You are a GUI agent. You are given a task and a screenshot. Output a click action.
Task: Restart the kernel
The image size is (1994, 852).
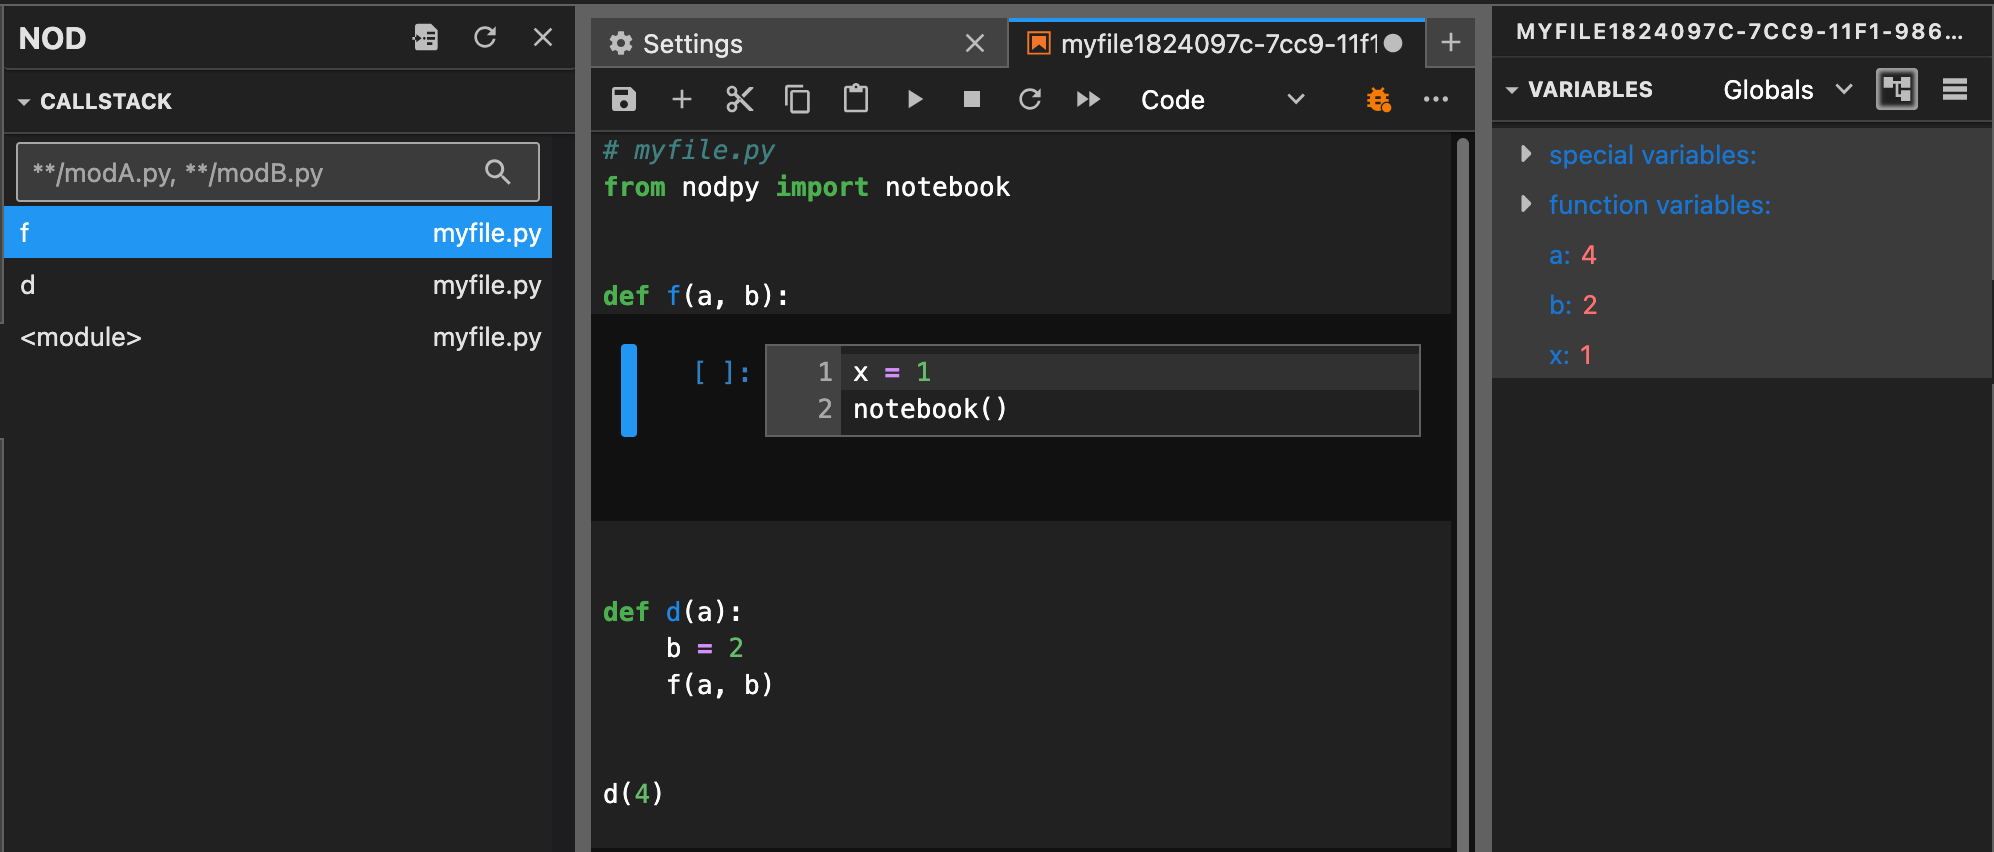click(x=1030, y=99)
